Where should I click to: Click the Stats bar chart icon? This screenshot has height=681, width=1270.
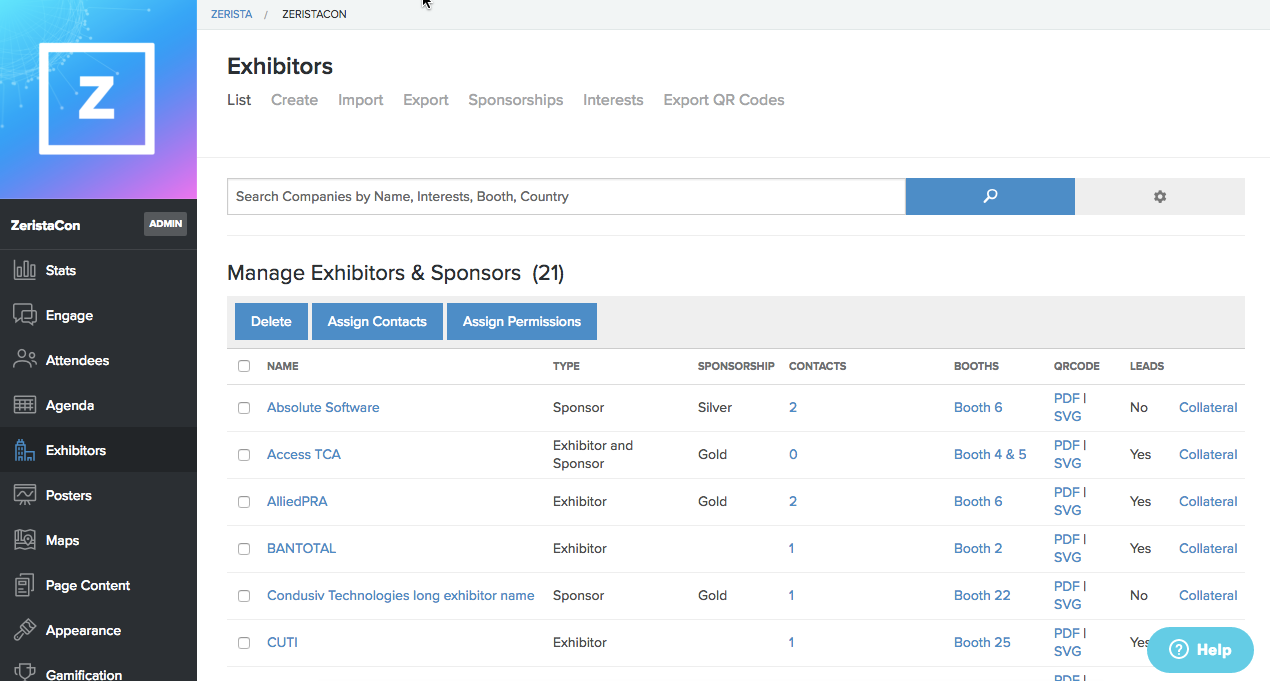point(24,270)
